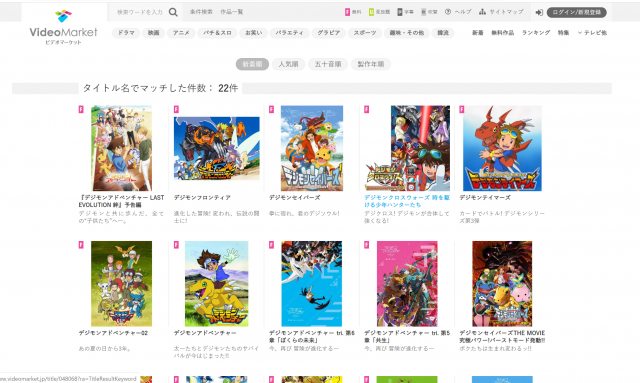The image size is (640, 383).
Task: Open the デジモンフロンティア poster thumbnail
Action: 217,148
